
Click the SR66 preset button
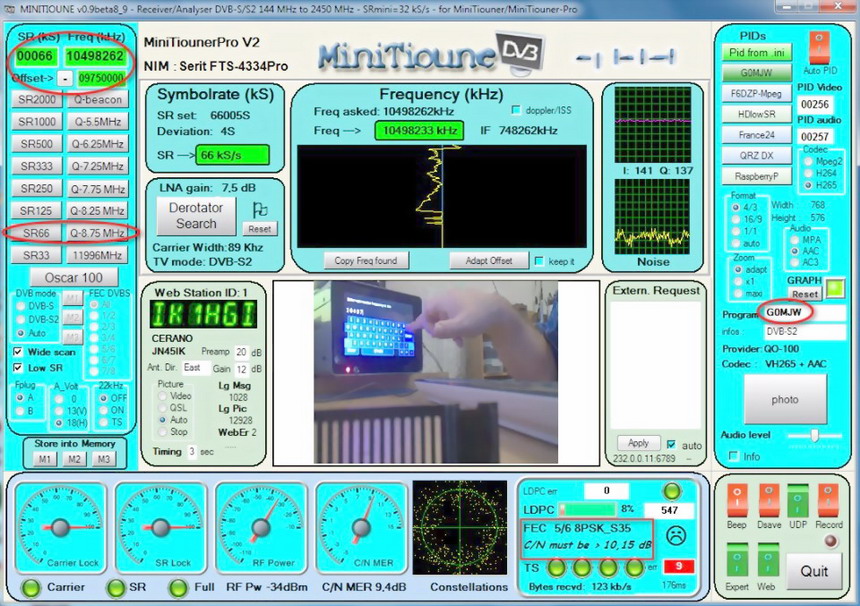(x=37, y=233)
